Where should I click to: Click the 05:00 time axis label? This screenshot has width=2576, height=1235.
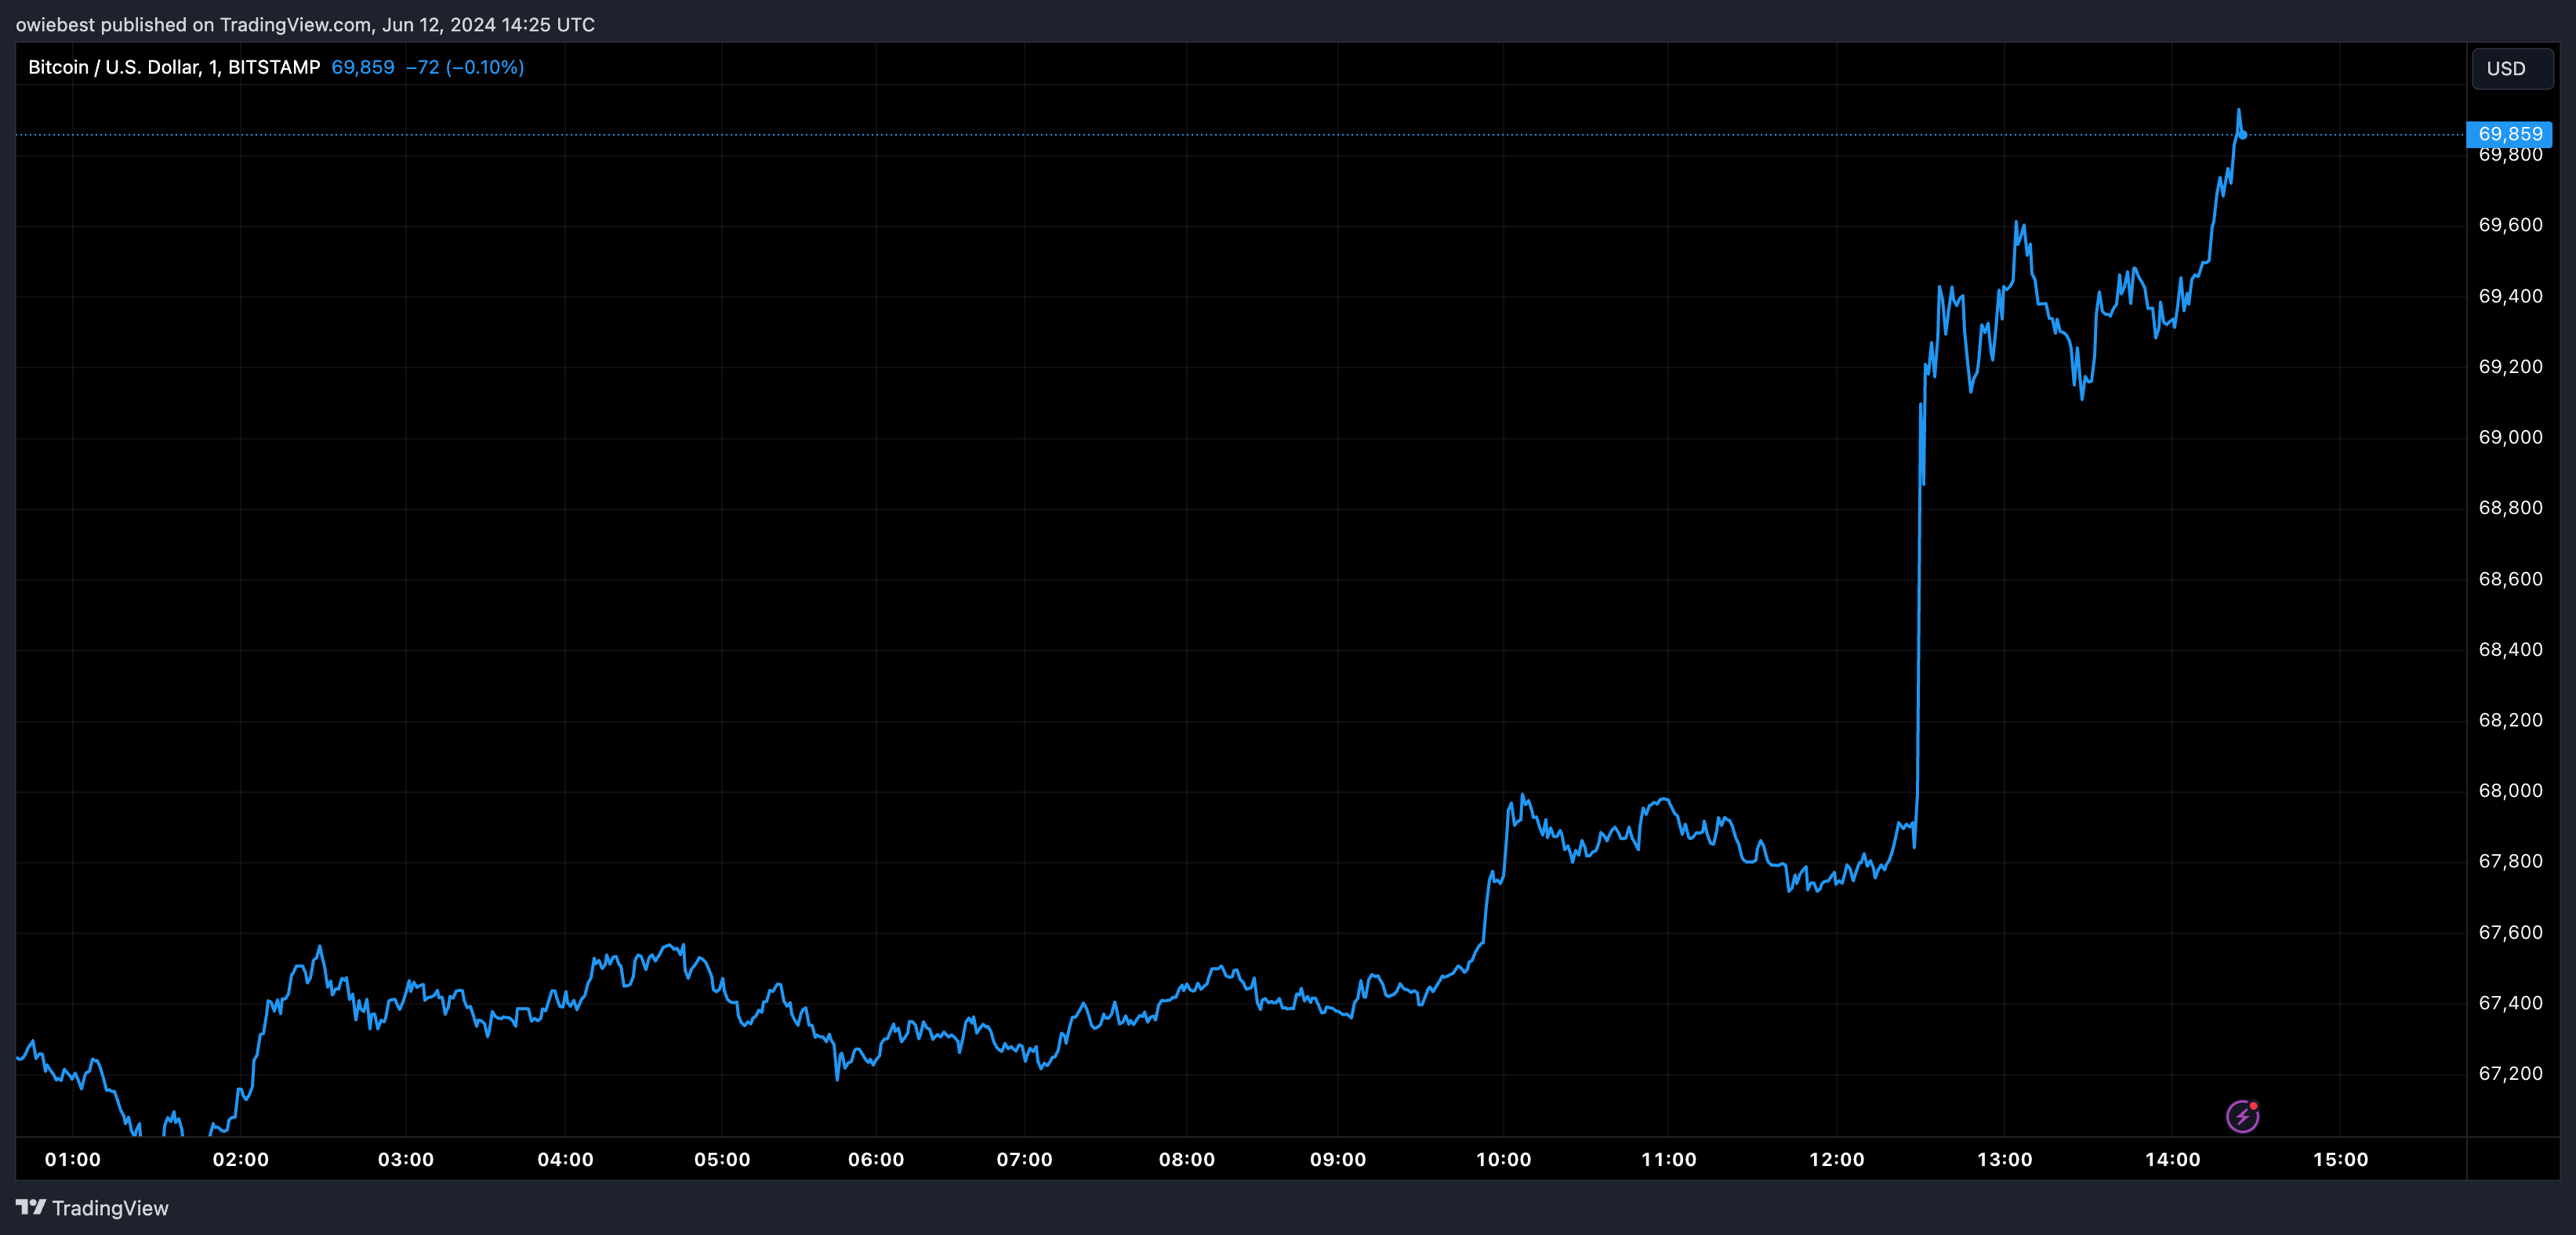click(722, 1159)
